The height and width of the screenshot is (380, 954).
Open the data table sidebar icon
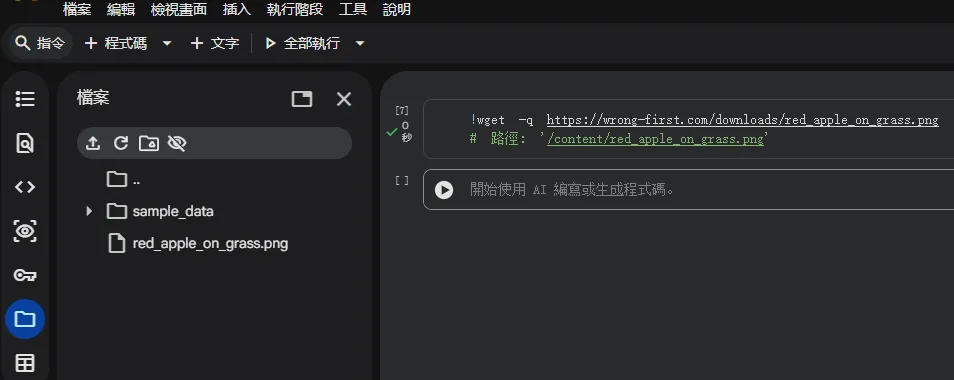[25, 363]
